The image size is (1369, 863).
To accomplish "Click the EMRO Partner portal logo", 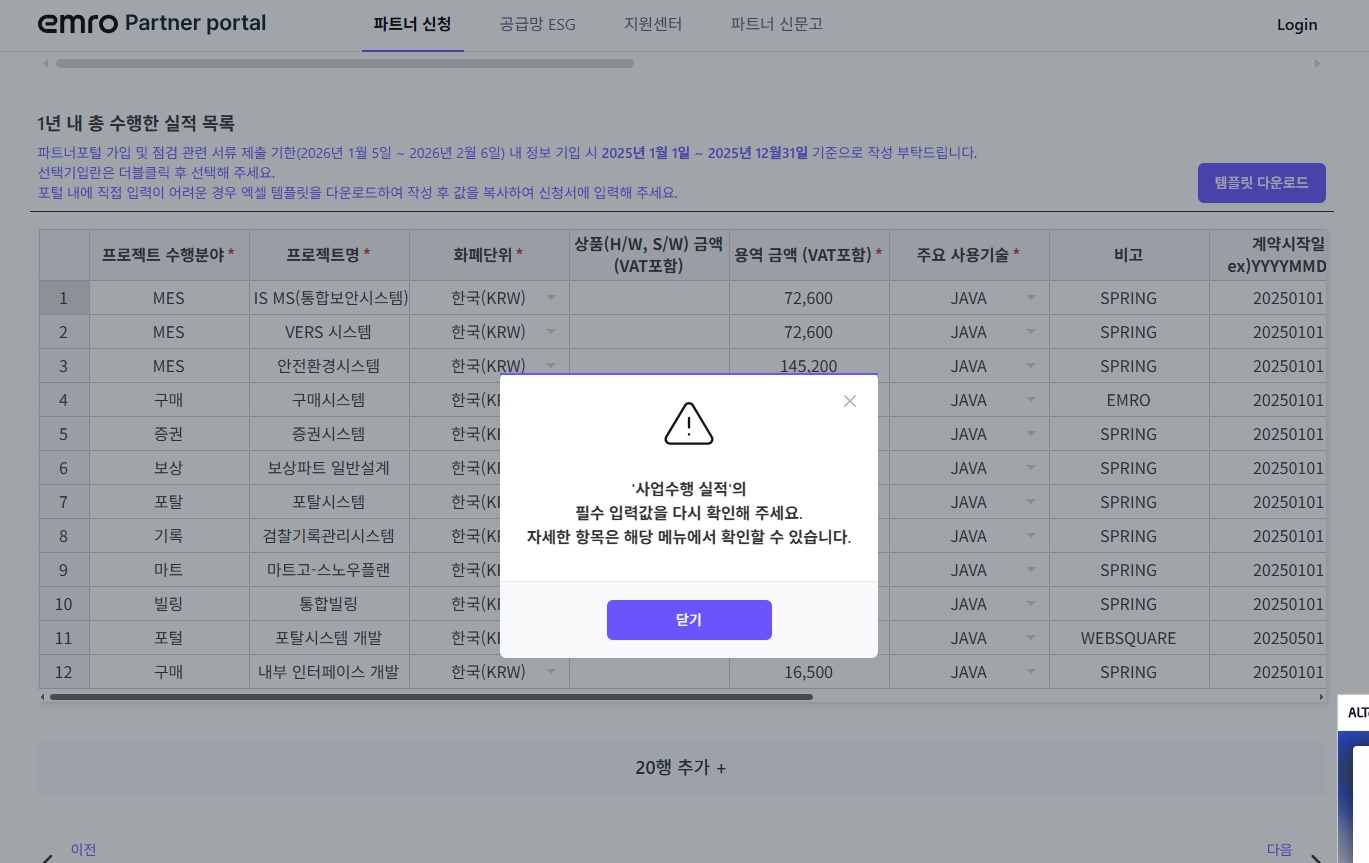I will pos(150,23).
